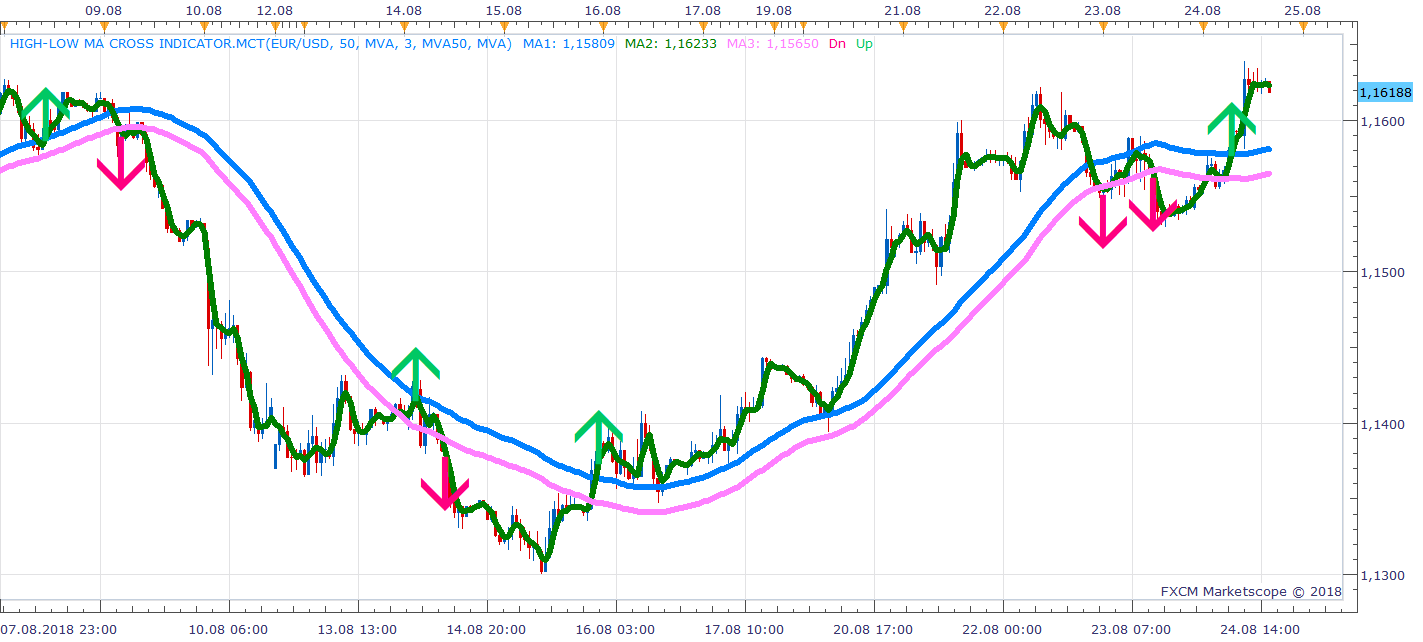
Task: Click the green Up arrow after 24.08
Action: [1231, 127]
